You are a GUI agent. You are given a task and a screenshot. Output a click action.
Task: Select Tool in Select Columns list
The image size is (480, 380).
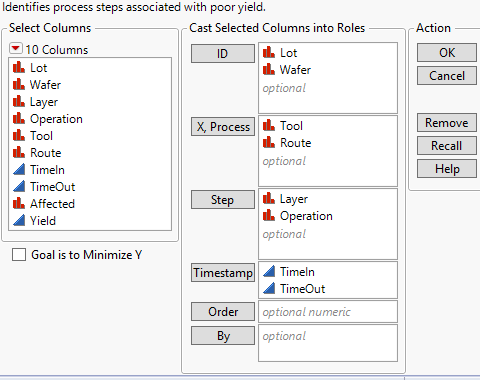[90, 136]
